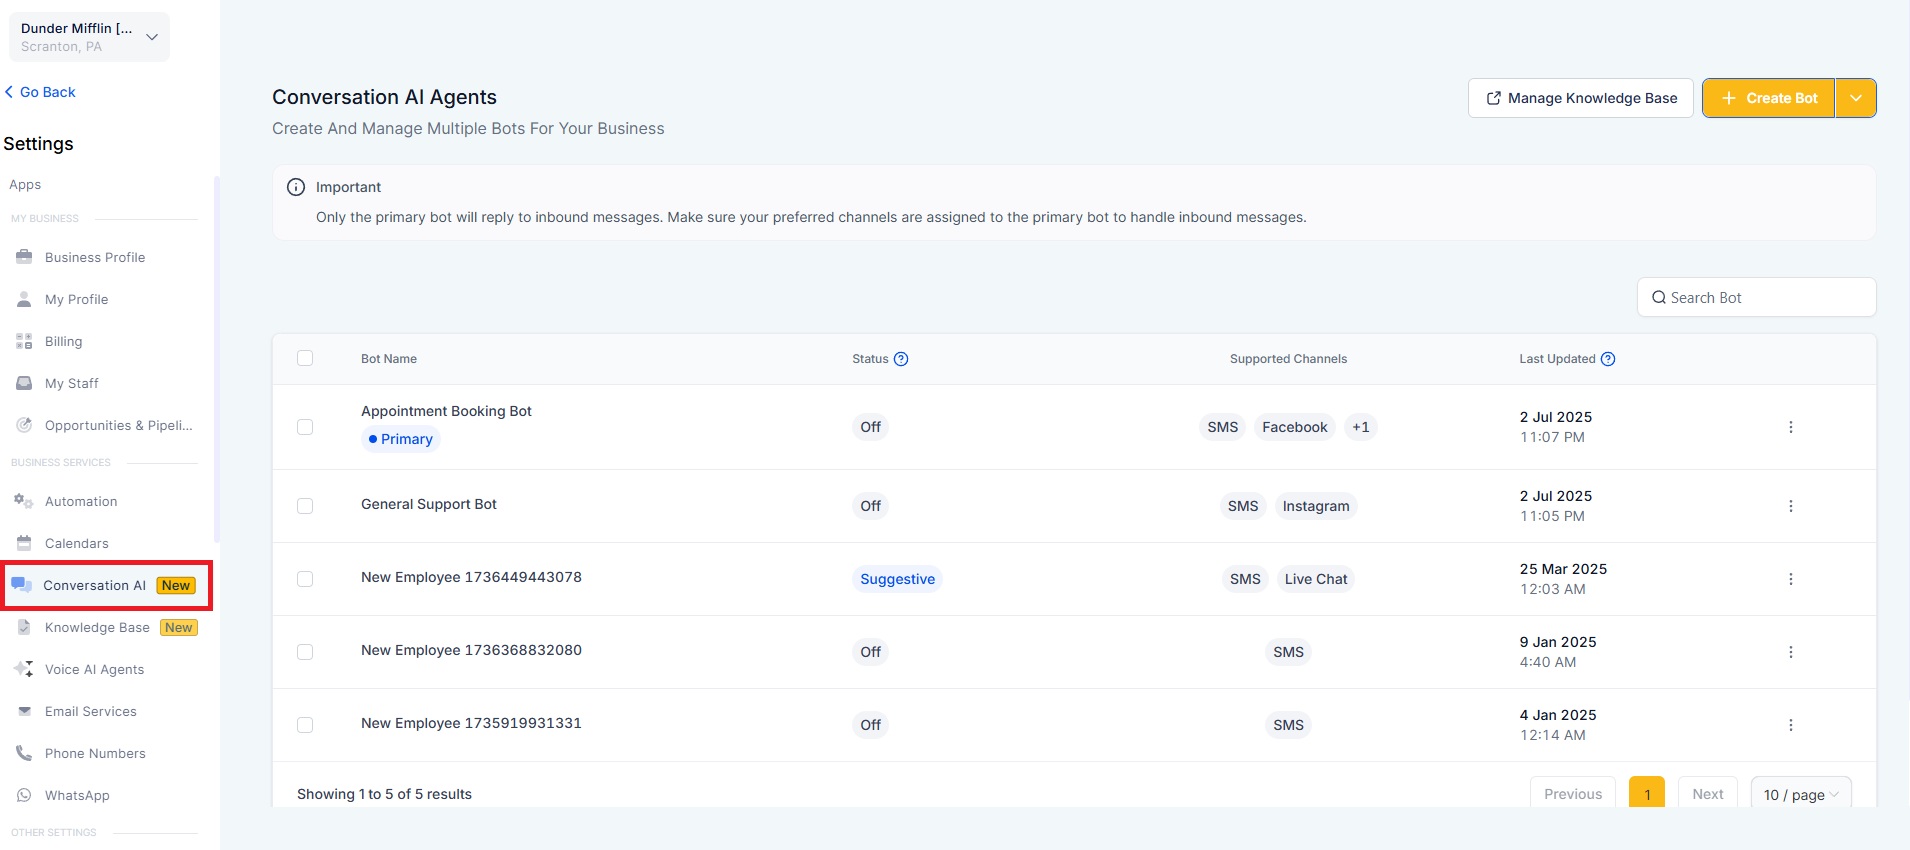Click the WhatsApp icon in sidebar
Screen dimensions: 1910x850
pos(24,795)
